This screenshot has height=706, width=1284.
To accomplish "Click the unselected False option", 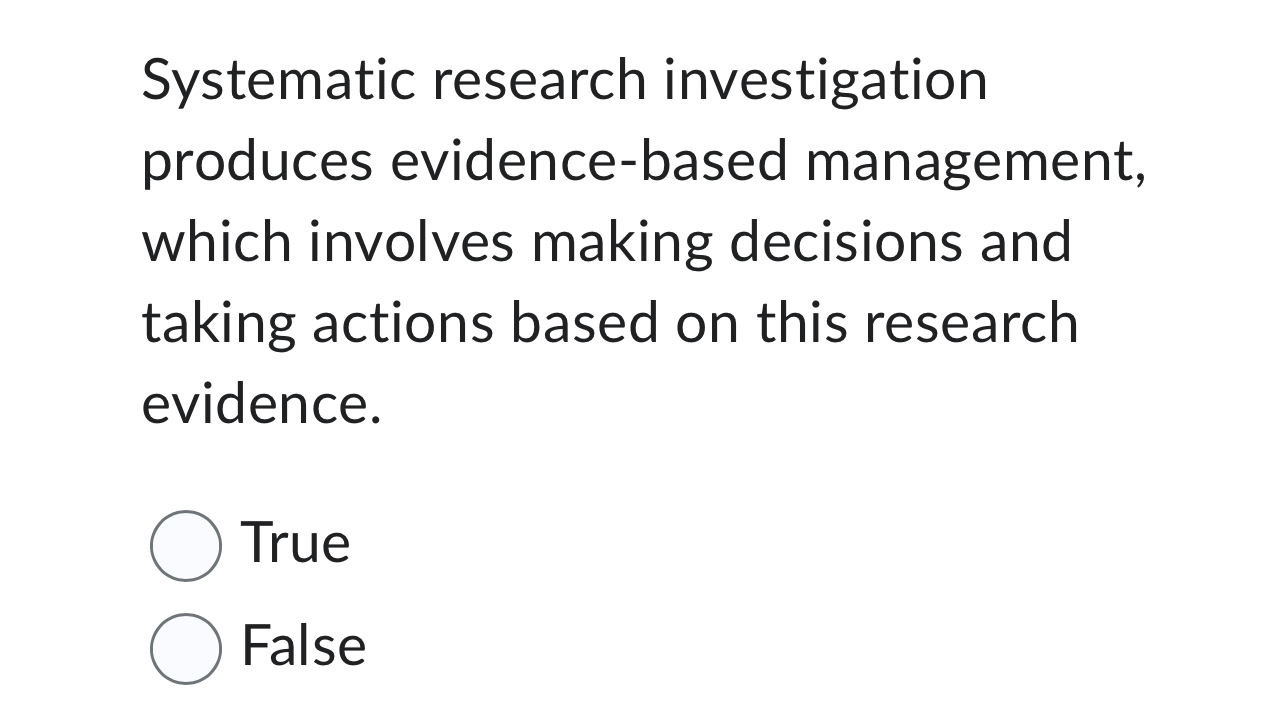I will (x=186, y=647).
